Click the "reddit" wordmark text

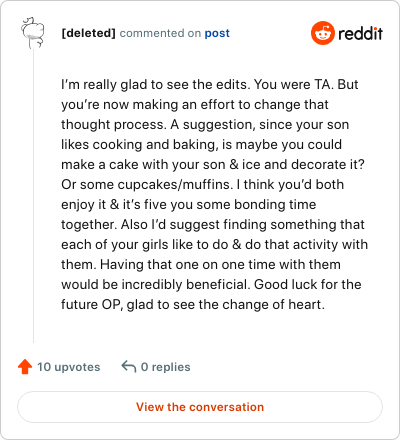click(x=360, y=33)
